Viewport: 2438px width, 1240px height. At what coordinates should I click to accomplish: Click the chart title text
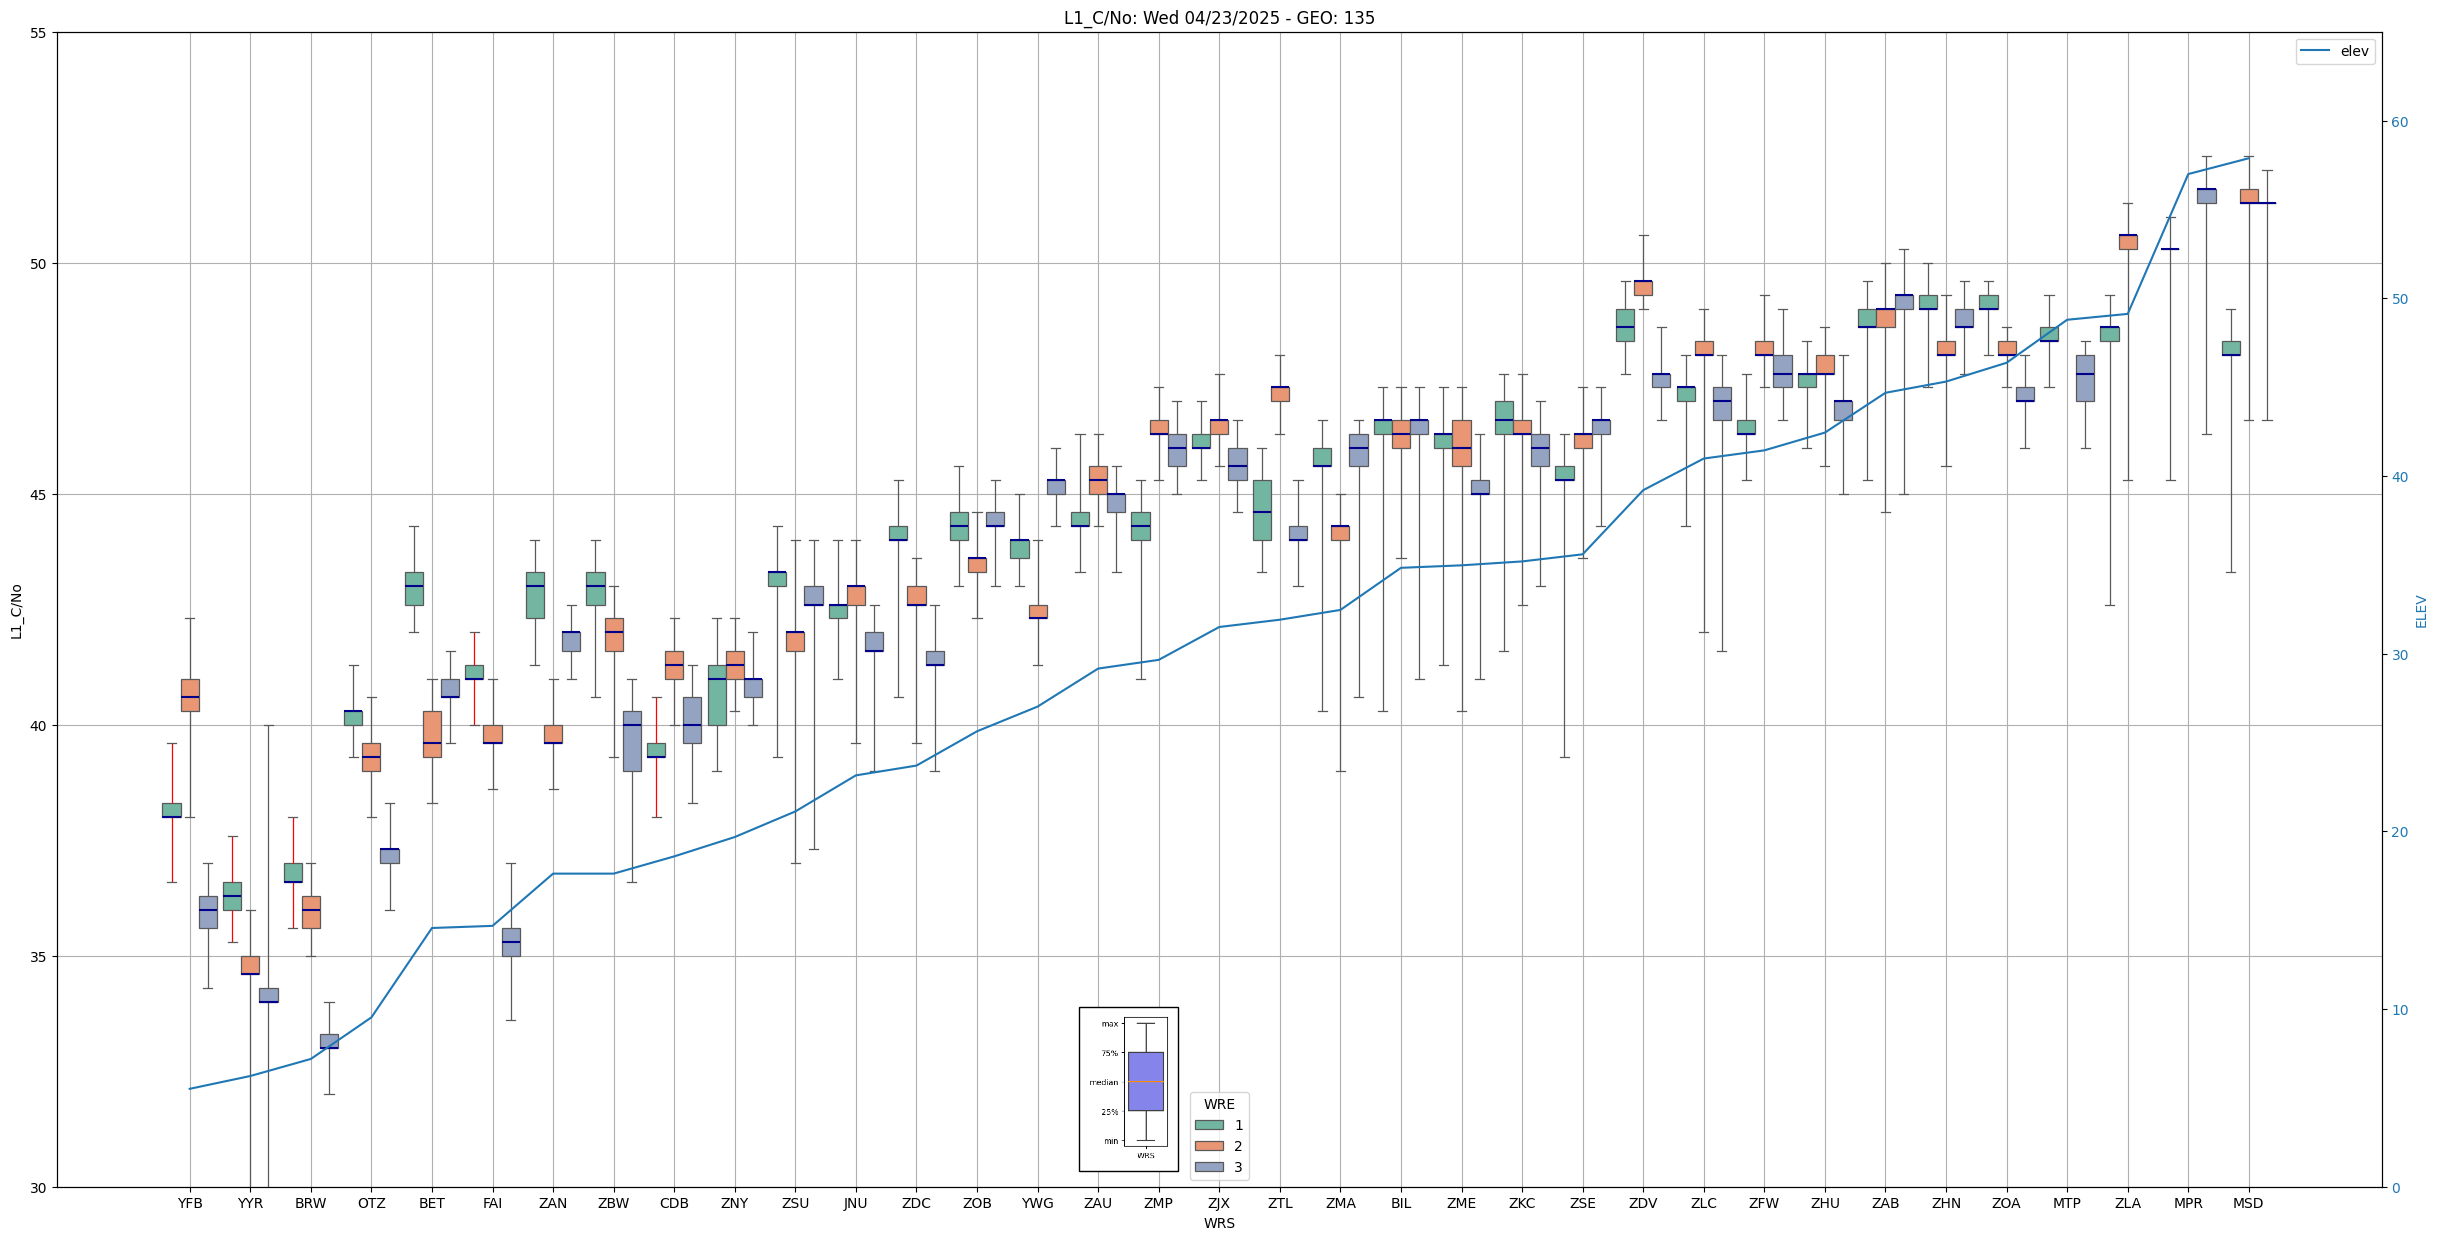(x=1218, y=18)
